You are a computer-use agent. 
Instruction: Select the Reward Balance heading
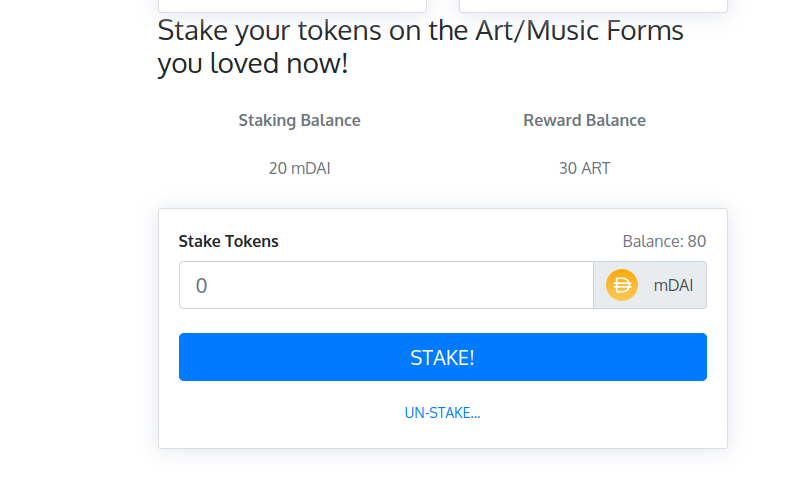pyautogui.click(x=584, y=120)
